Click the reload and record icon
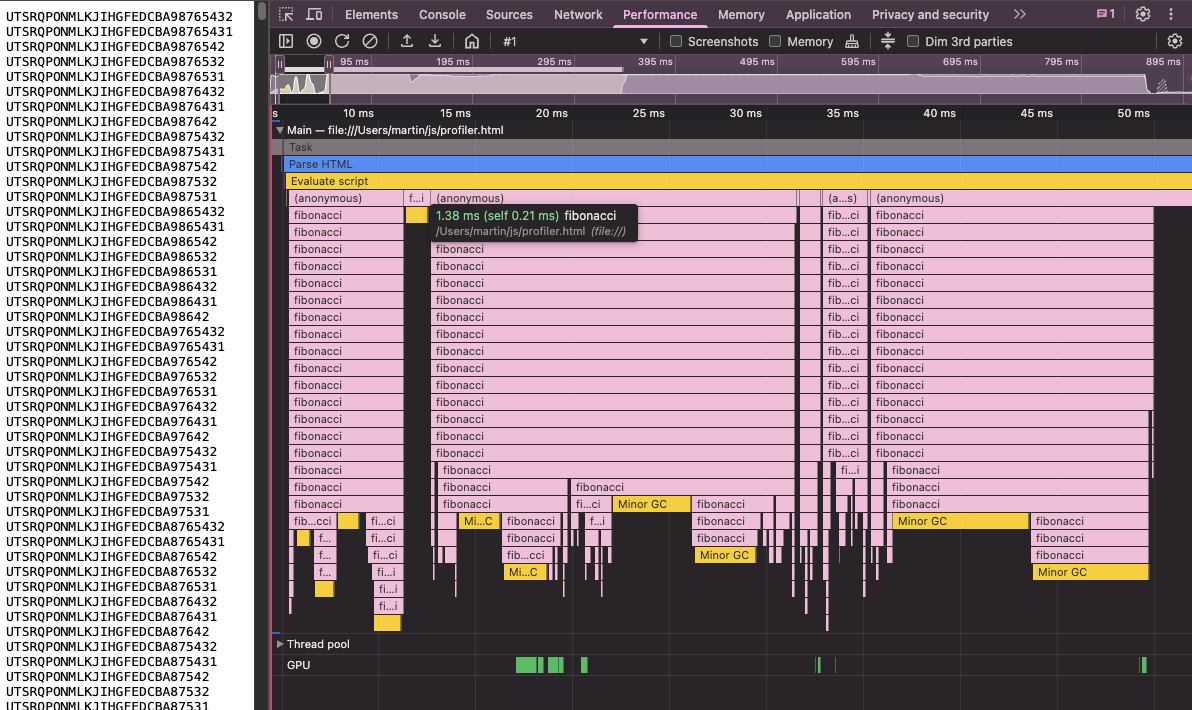This screenshot has width=1192, height=710. tap(342, 41)
